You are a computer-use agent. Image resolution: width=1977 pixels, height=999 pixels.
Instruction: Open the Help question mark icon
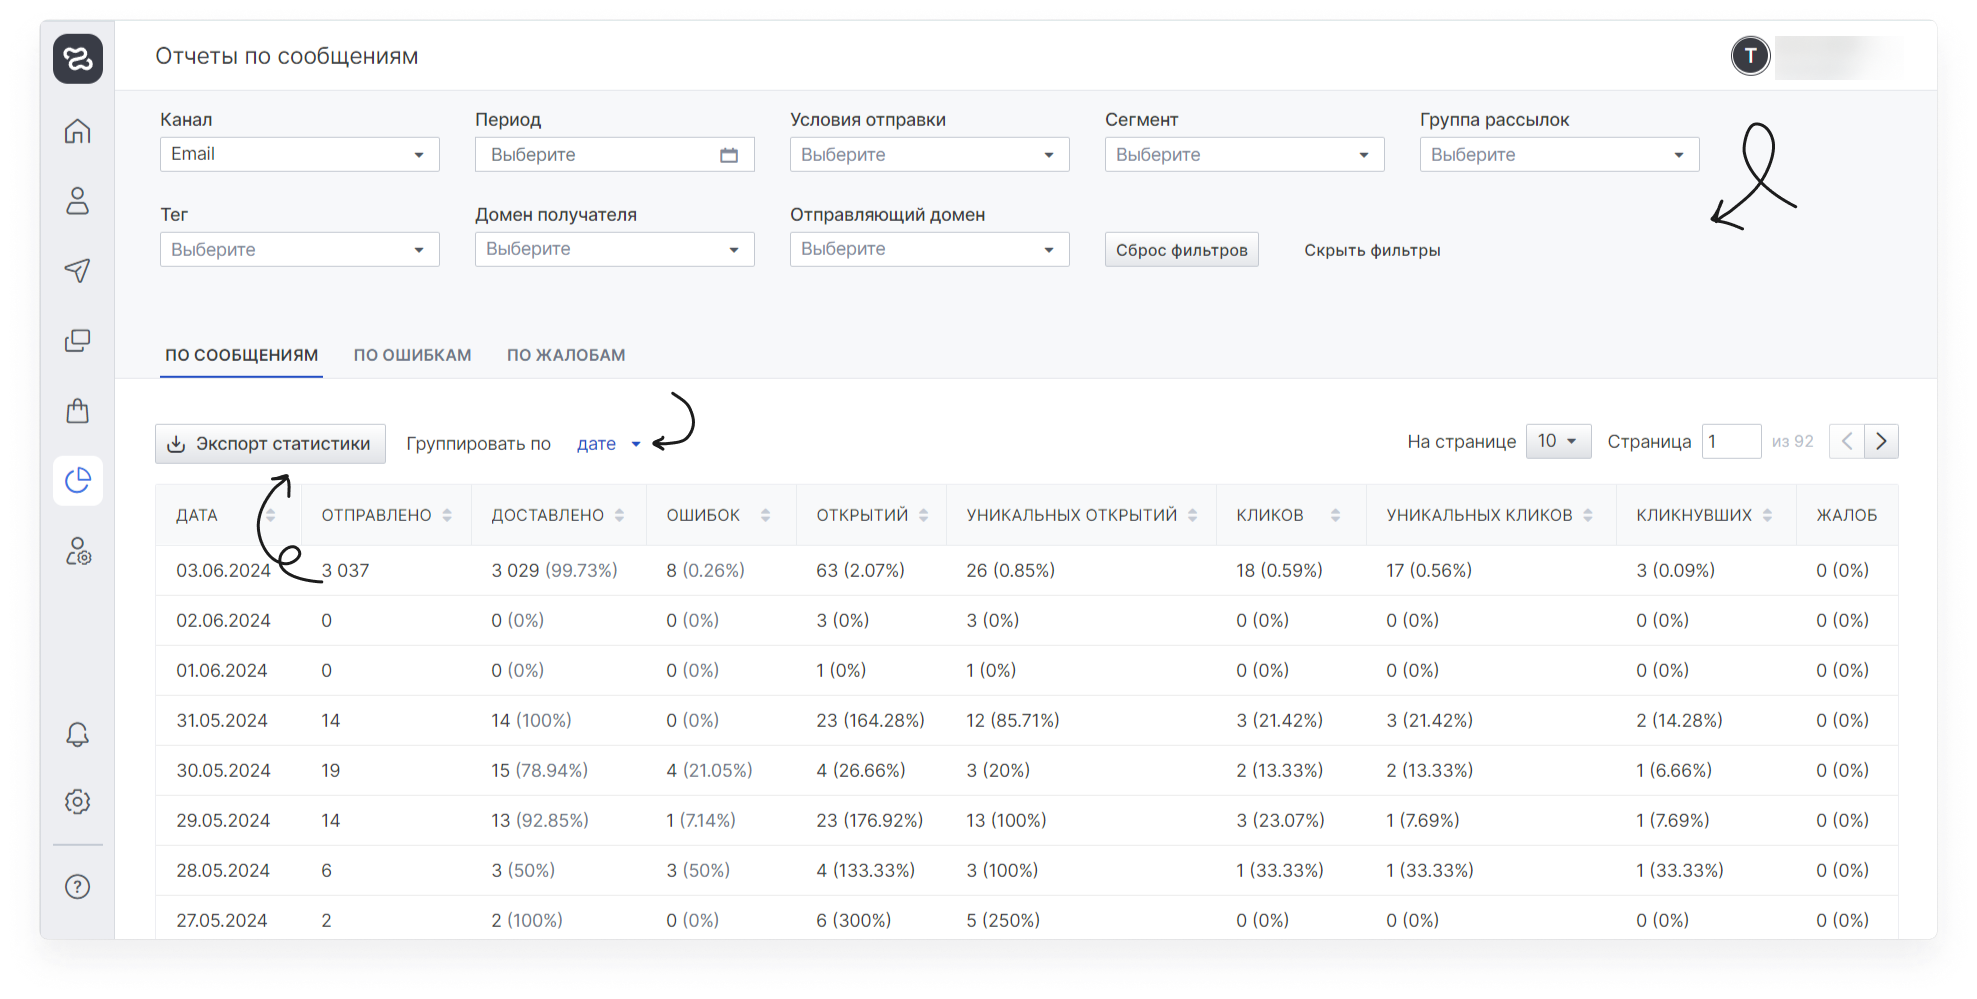[x=78, y=887]
